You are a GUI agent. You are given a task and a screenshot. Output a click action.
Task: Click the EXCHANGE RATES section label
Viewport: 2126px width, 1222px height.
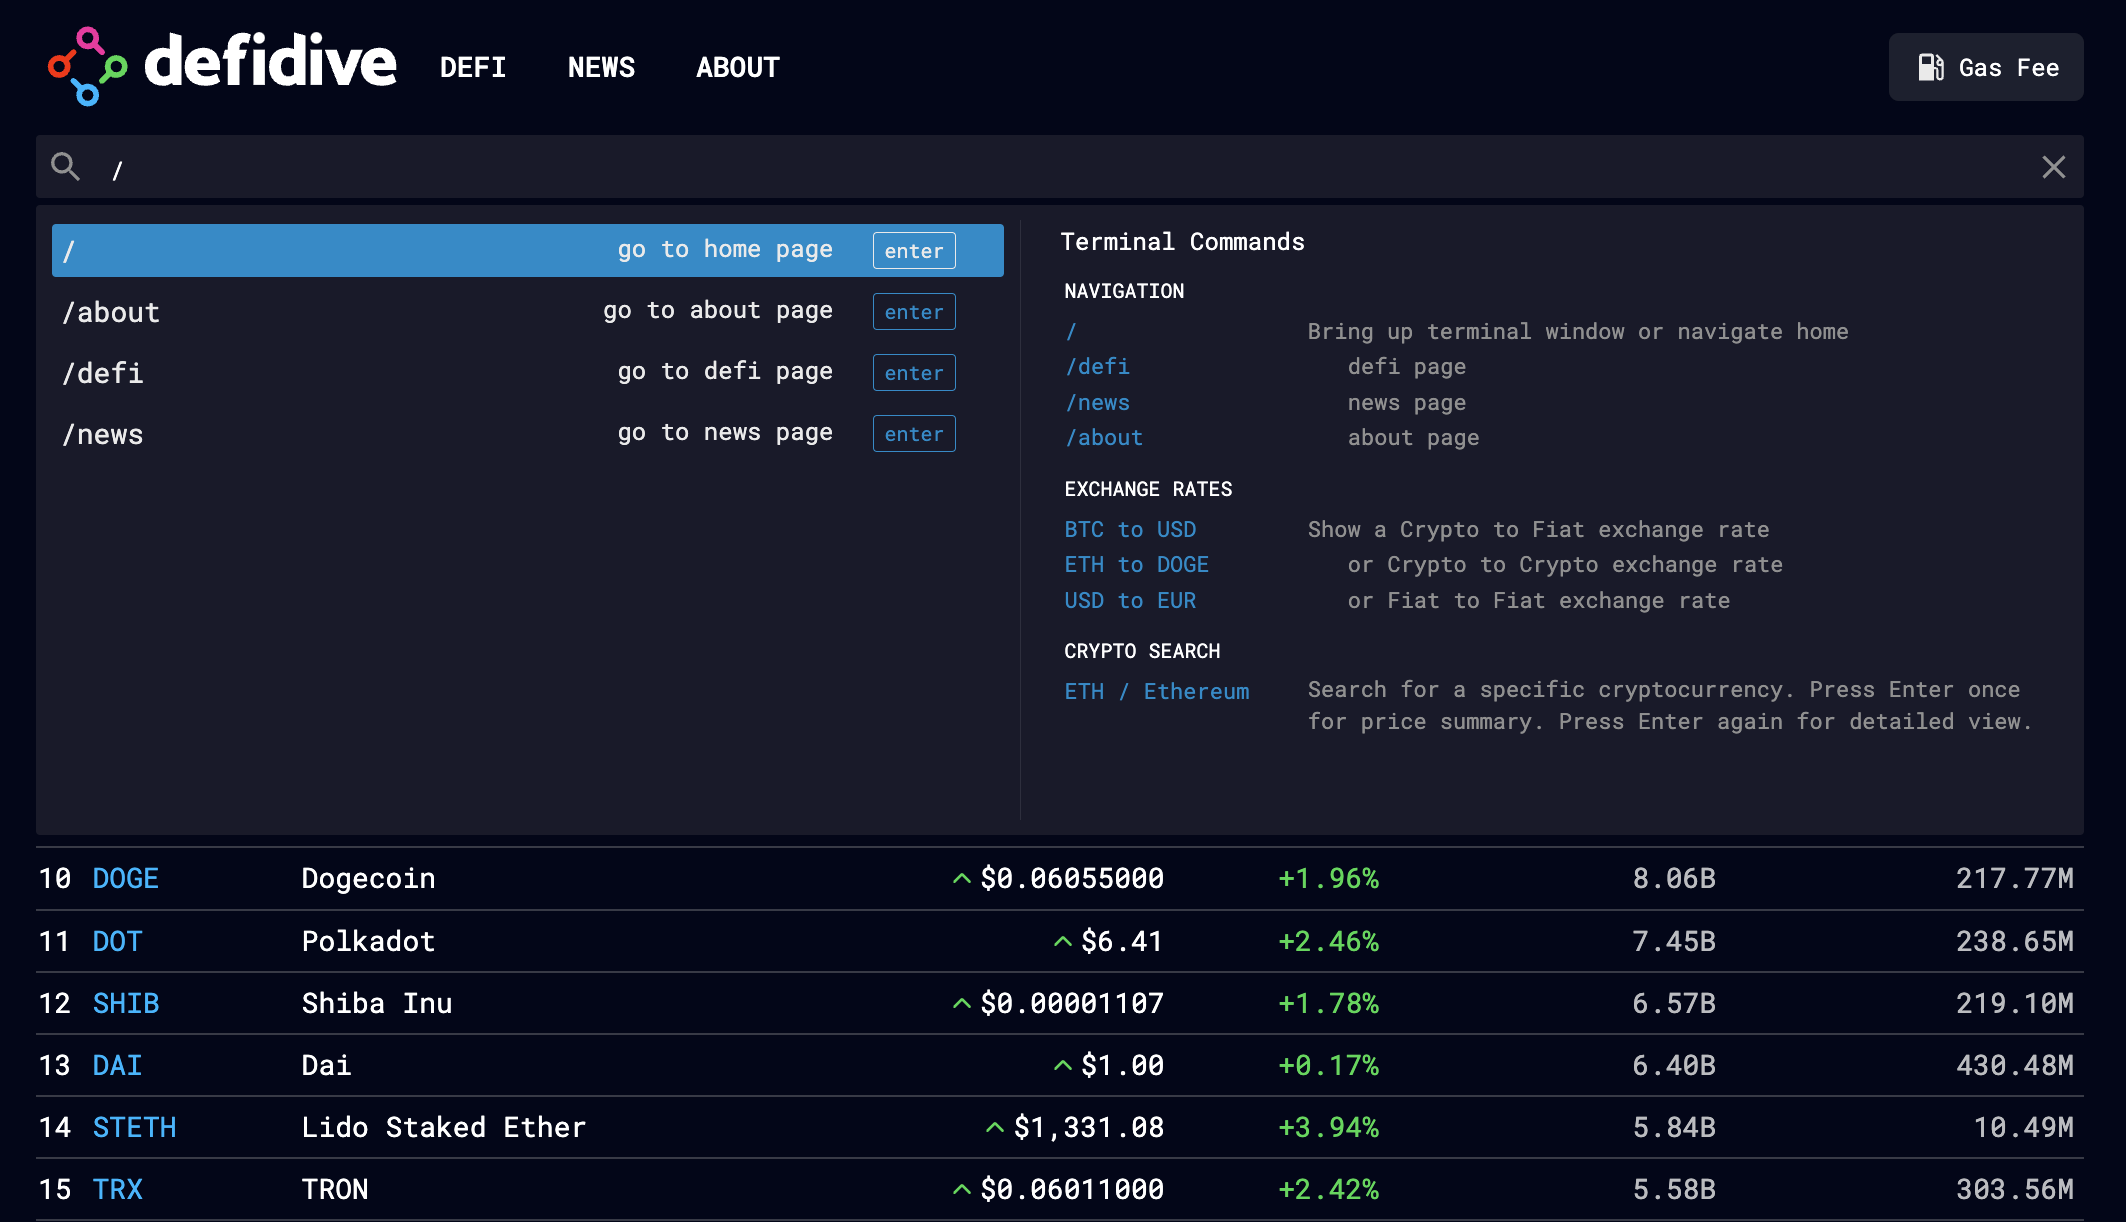[x=1148, y=489]
